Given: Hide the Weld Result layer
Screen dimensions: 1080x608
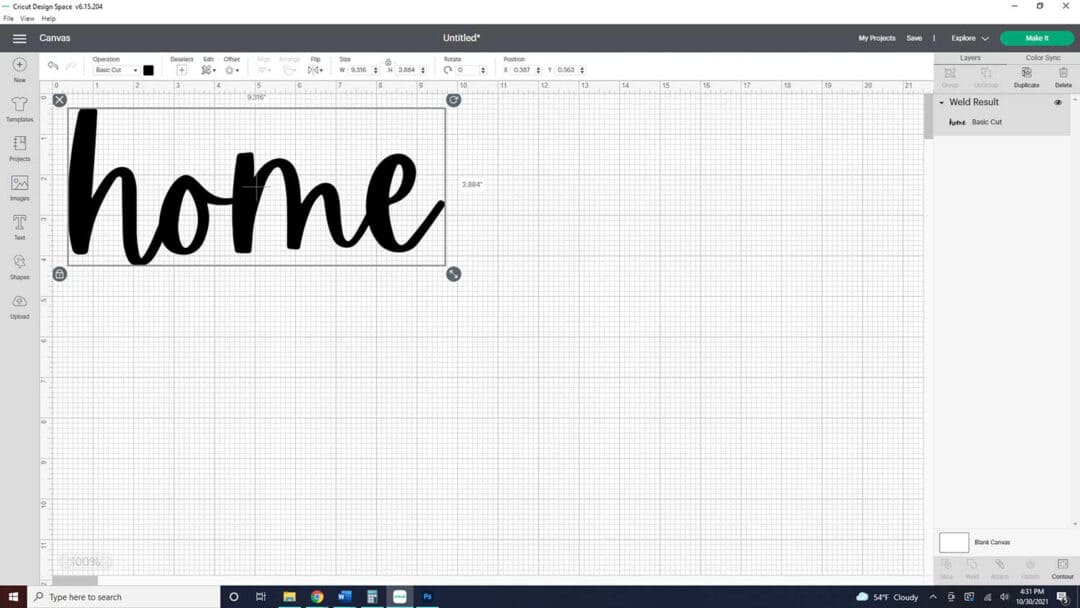Looking at the screenshot, I should click(x=1058, y=103).
